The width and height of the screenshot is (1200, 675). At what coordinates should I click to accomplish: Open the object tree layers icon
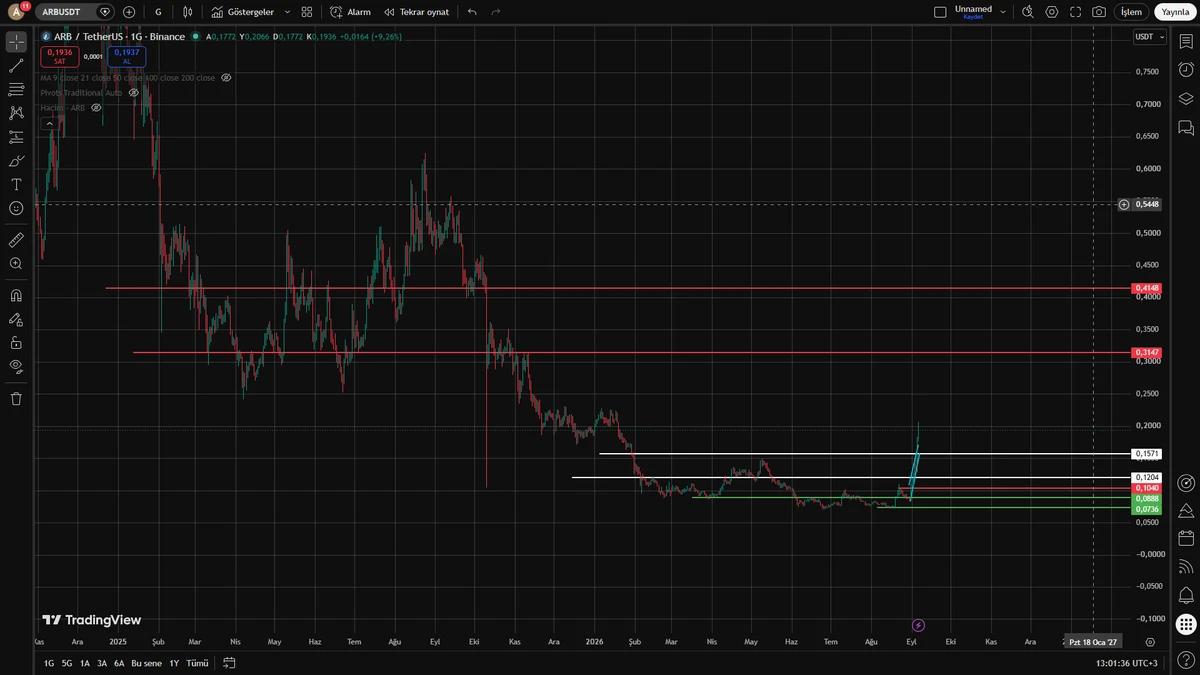point(1186,99)
